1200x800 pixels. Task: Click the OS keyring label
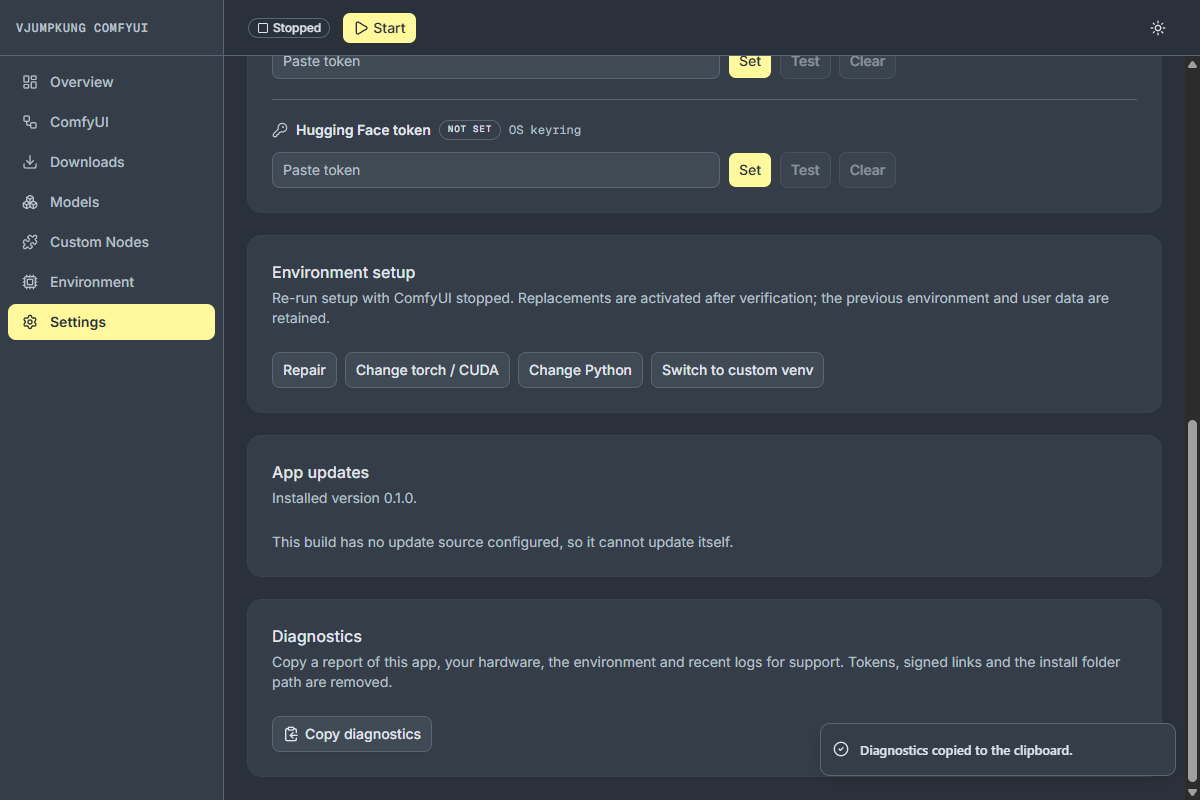[x=545, y=130]
